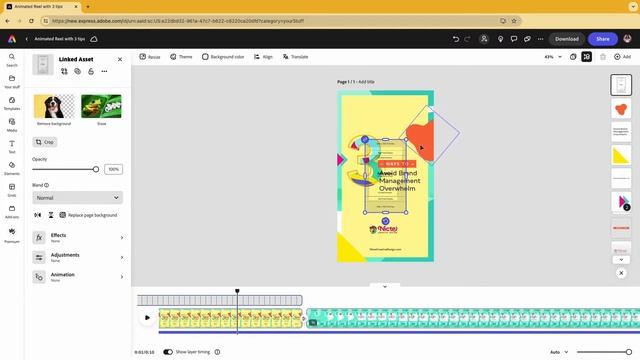Click the timeline playhead marker
640x360 pixels.
coord(237,291)
